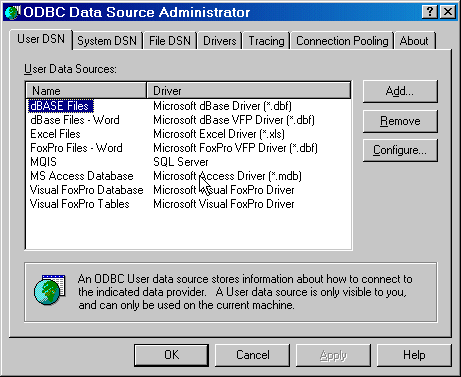Viewport: 461px width, 377px height.
Task: Close the ODBC Data Source Administrator window
Action: pos(448,12)
